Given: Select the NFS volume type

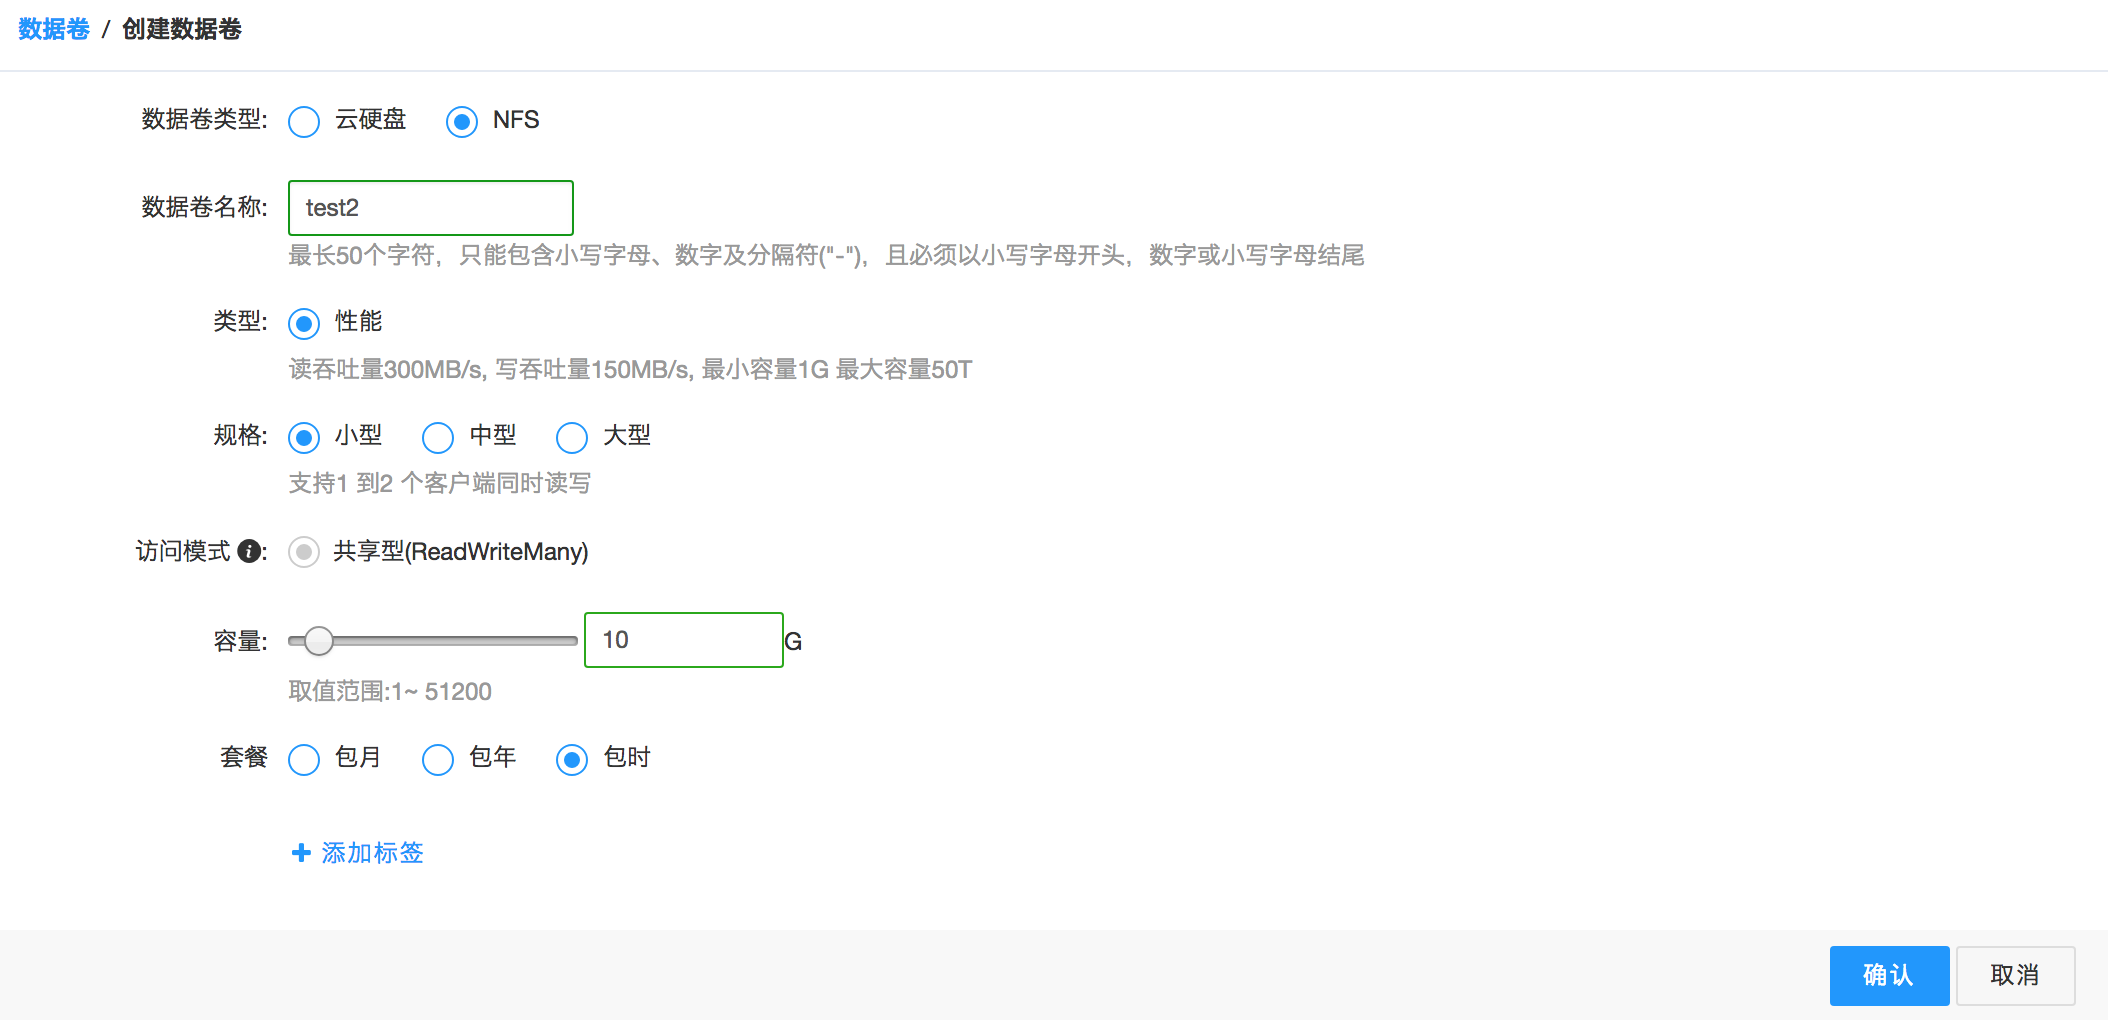Looking at the screenshot, I should (x=462, y=121).
